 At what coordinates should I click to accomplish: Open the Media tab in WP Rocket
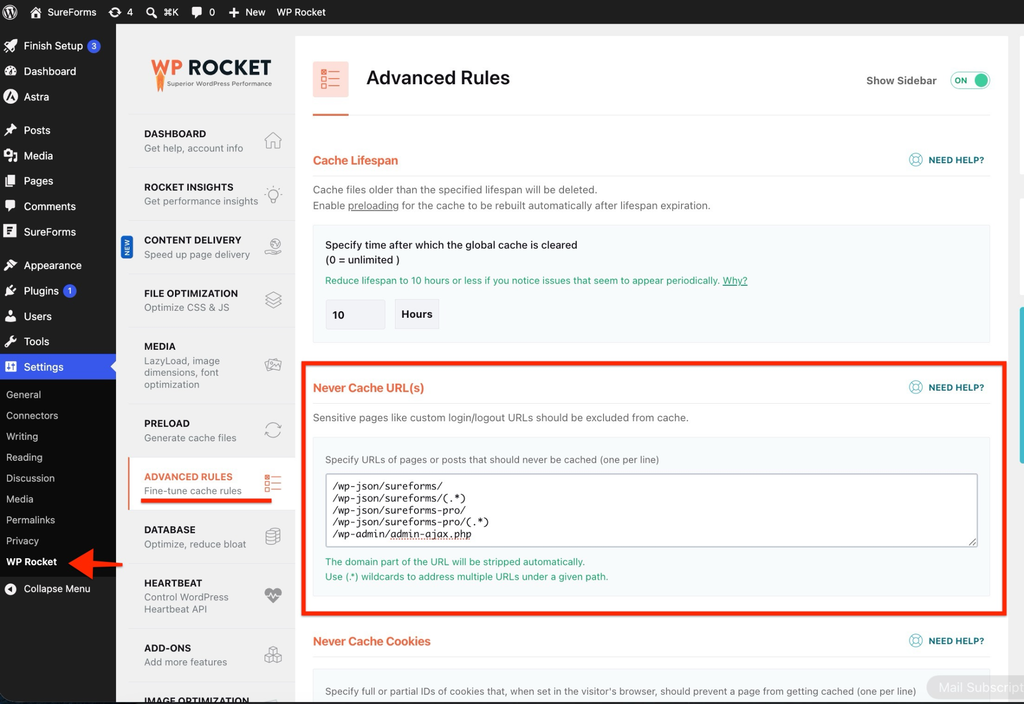tap(211, 365)
